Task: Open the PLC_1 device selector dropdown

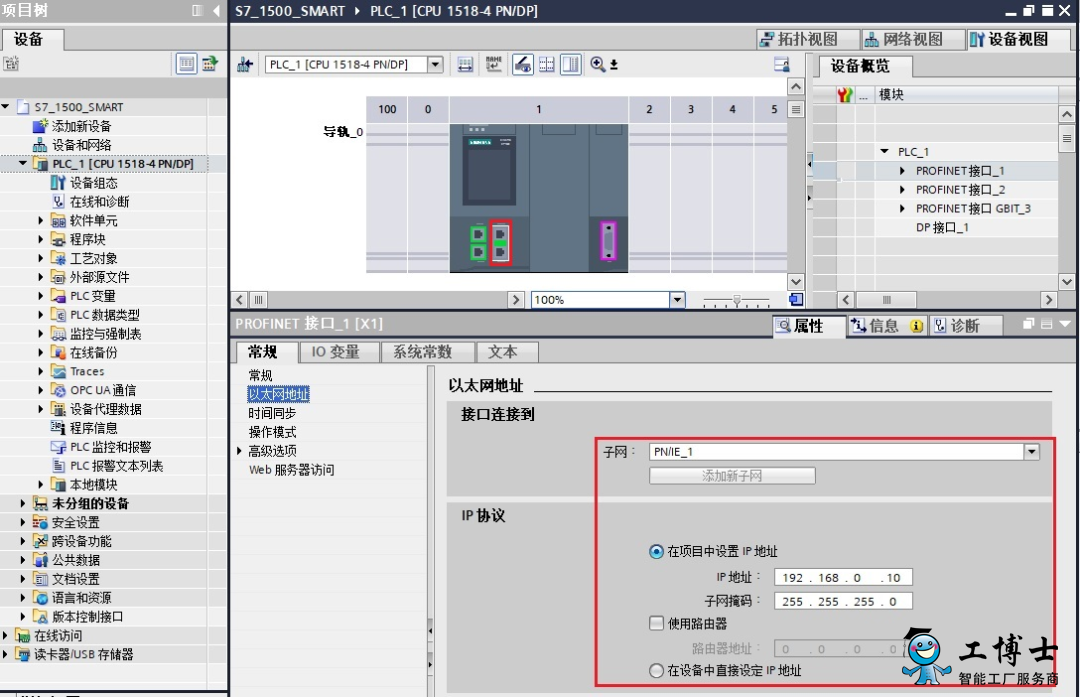Action: [x=435, y=65]
